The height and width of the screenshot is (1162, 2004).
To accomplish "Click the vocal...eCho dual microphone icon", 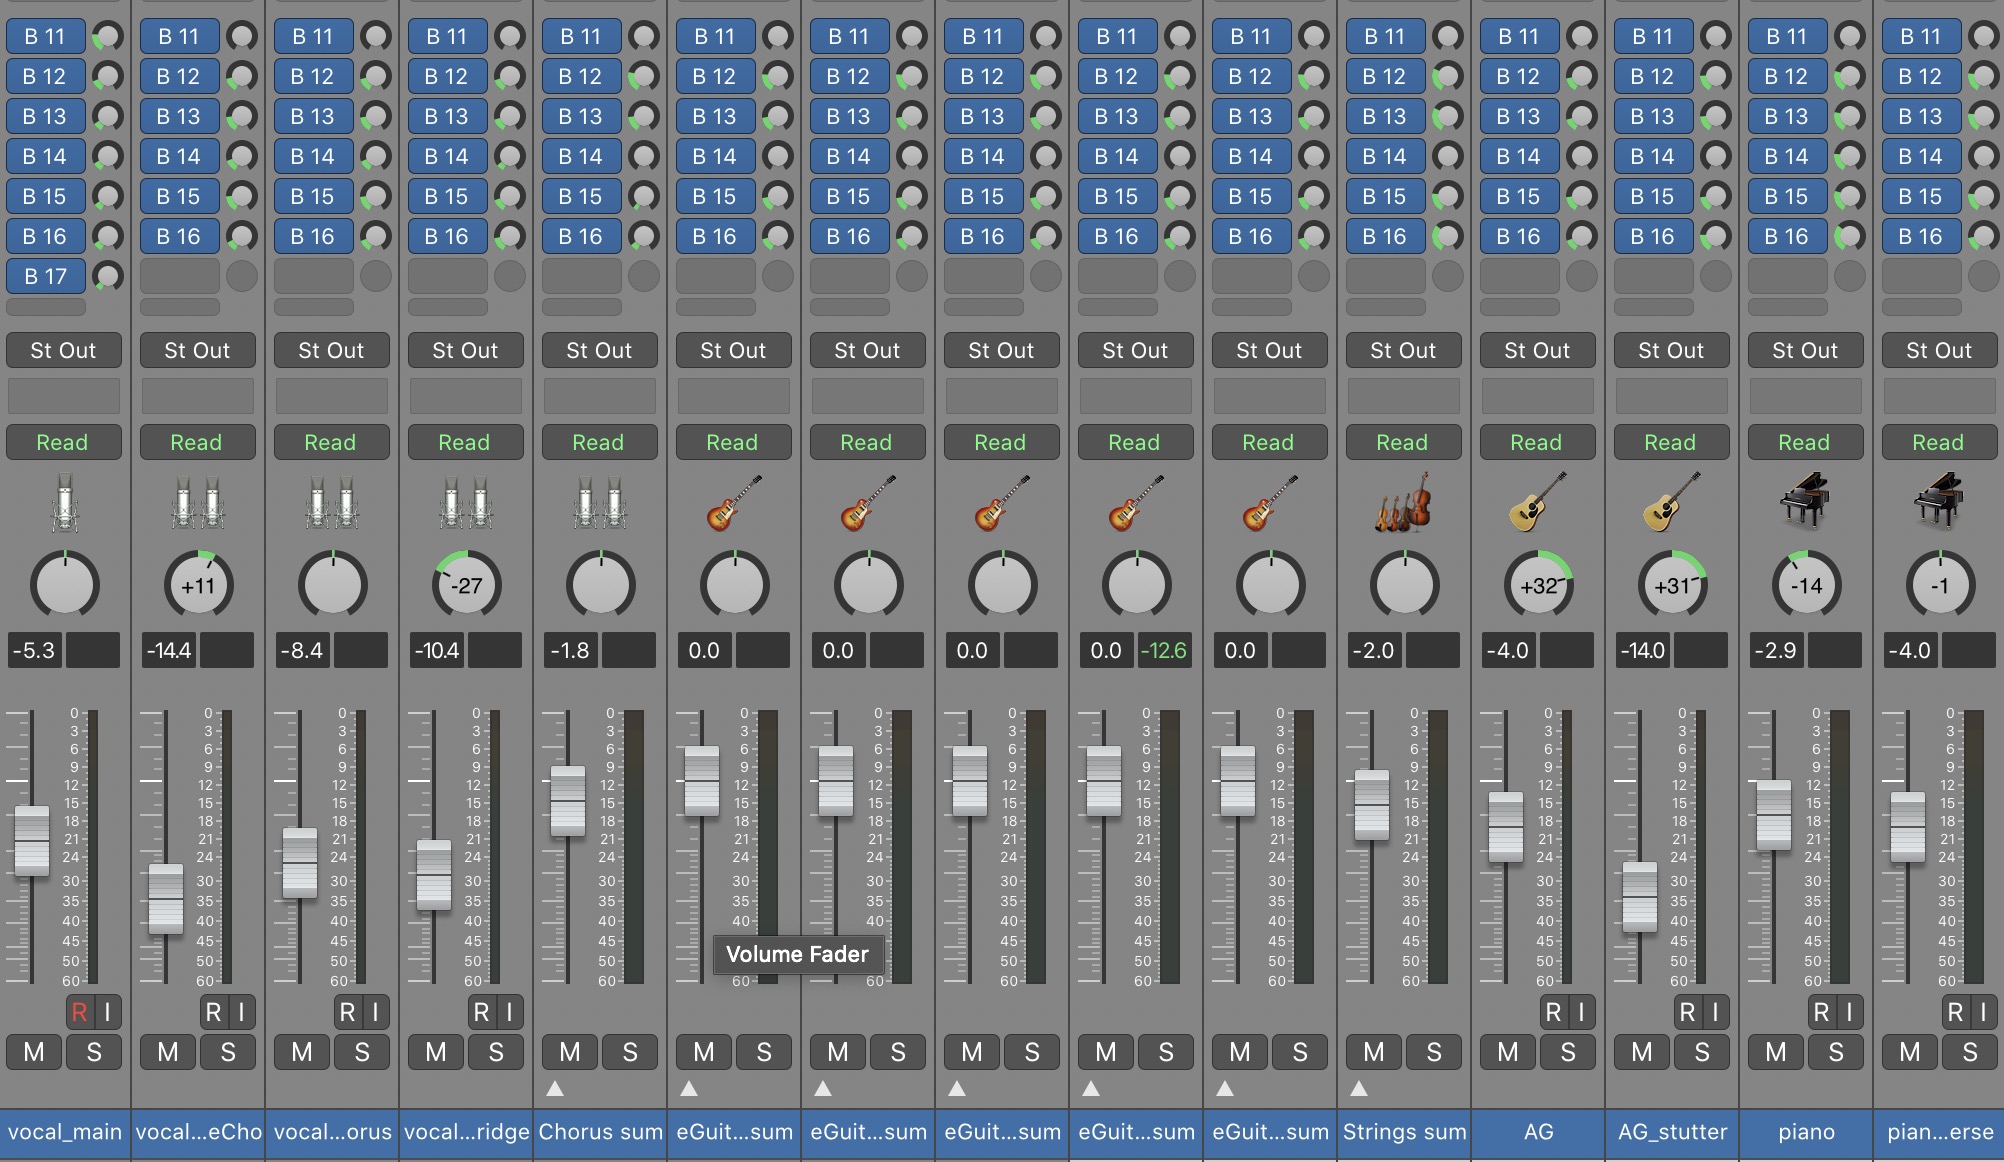I will 198,503.
